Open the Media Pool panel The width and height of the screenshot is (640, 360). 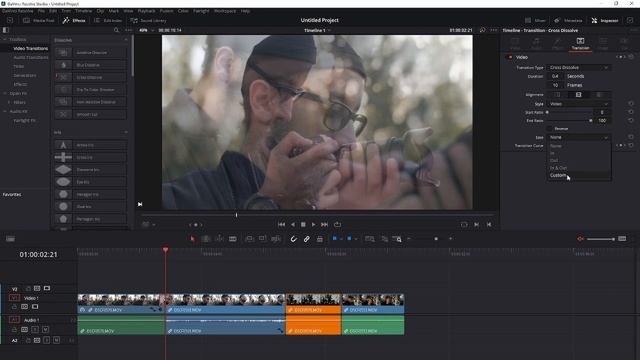click(39, 20)
